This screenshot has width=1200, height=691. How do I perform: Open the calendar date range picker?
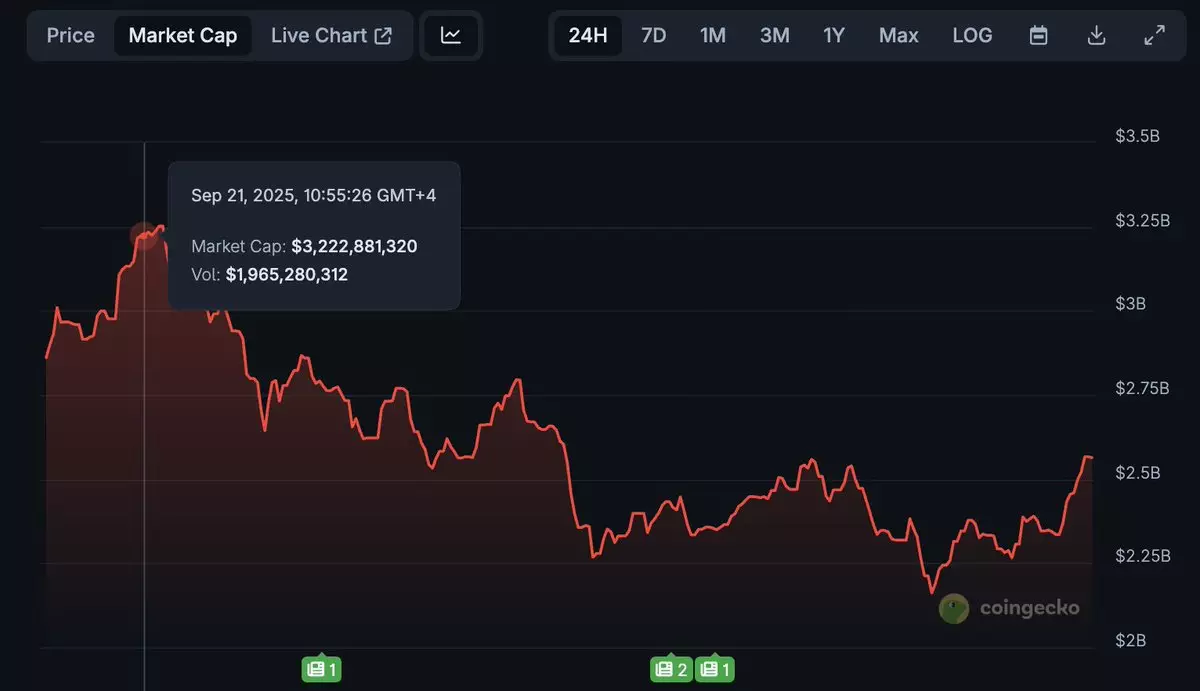pos(1039,36)
